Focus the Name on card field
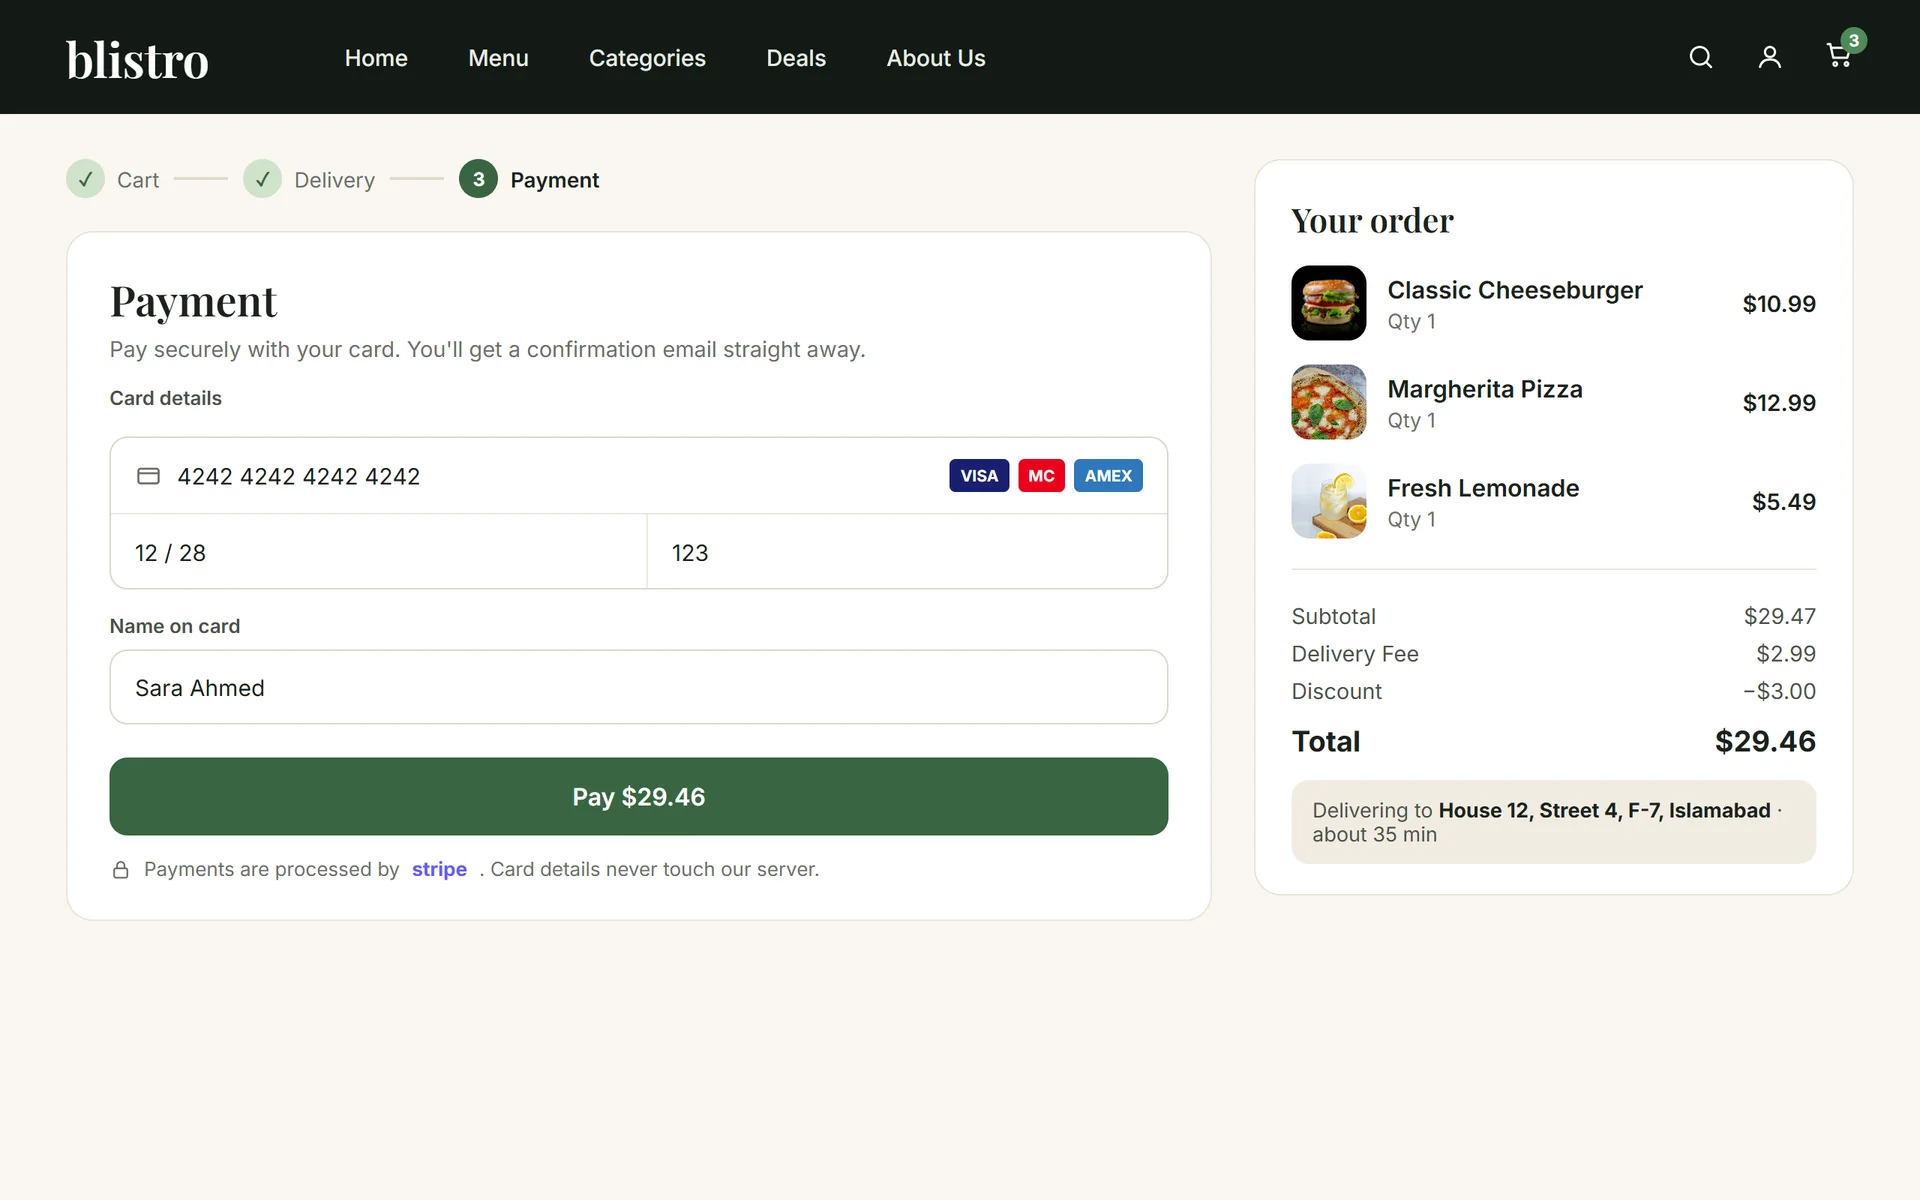 [639, 687]
